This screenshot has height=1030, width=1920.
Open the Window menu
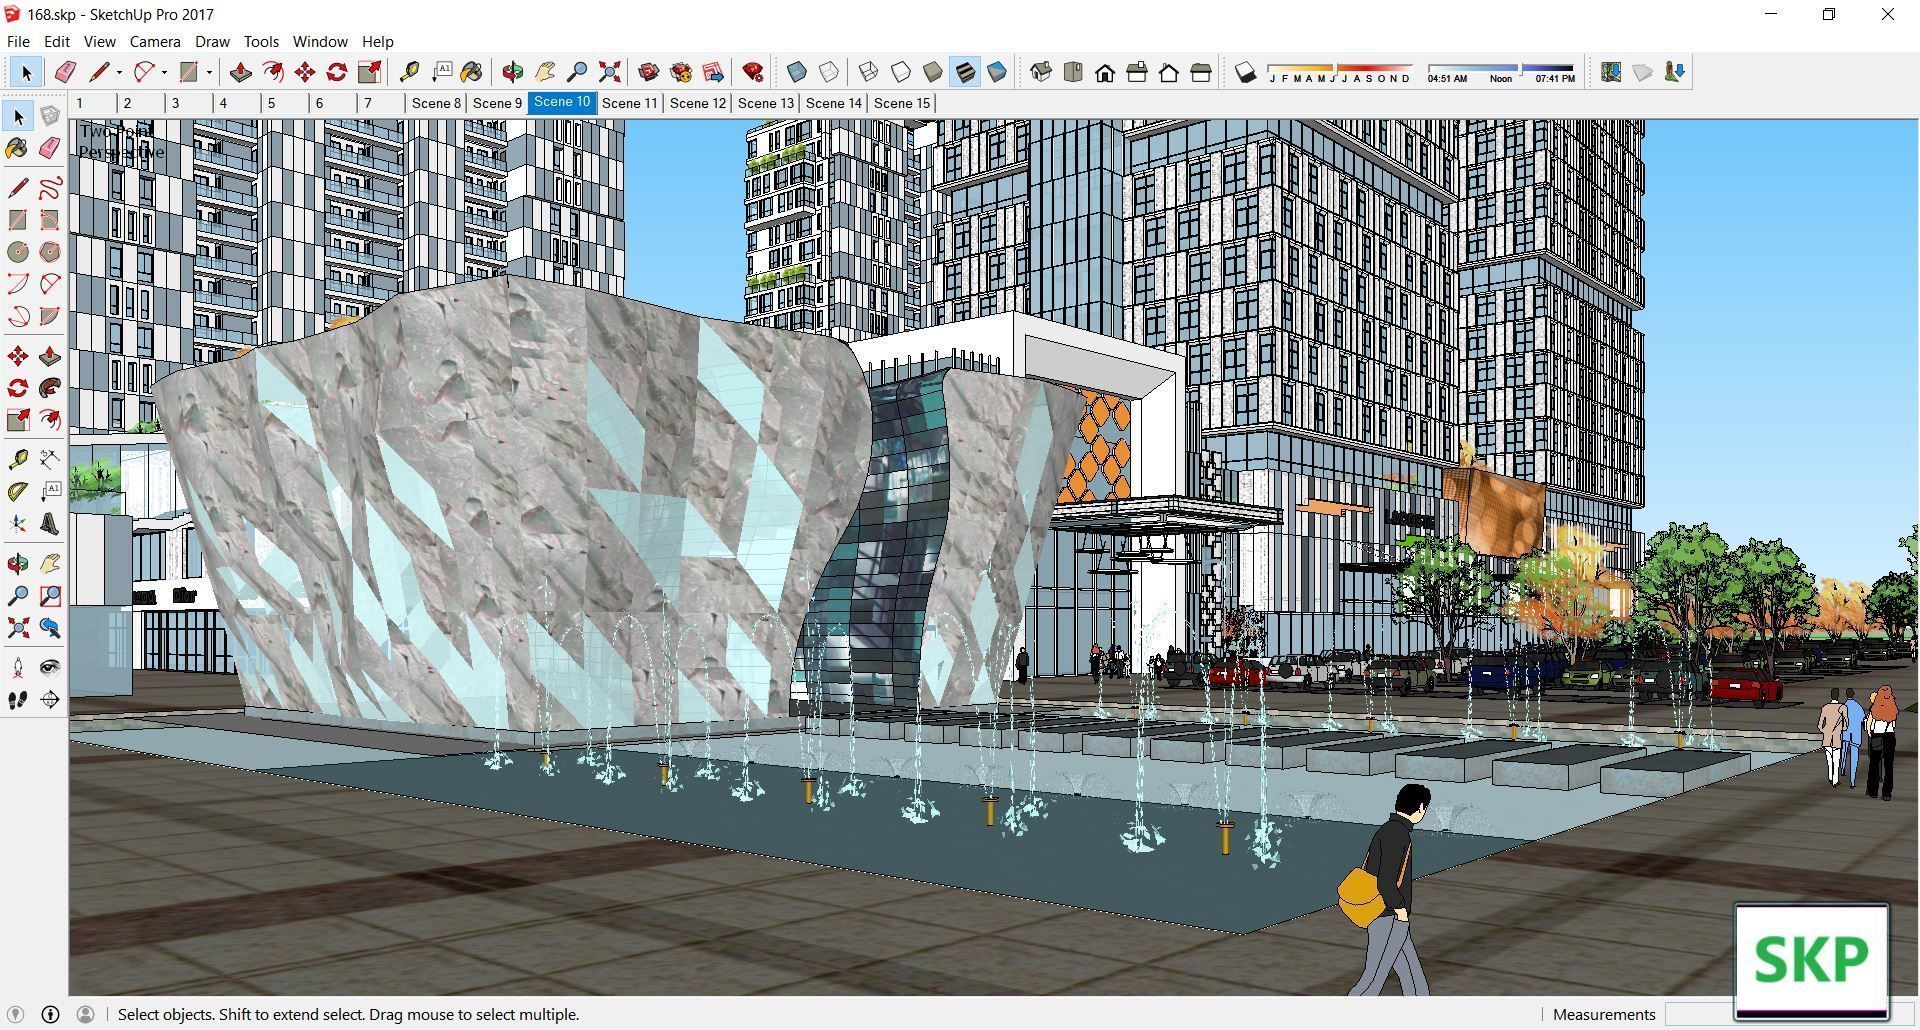pyautogui.click(x=320, y=41)
